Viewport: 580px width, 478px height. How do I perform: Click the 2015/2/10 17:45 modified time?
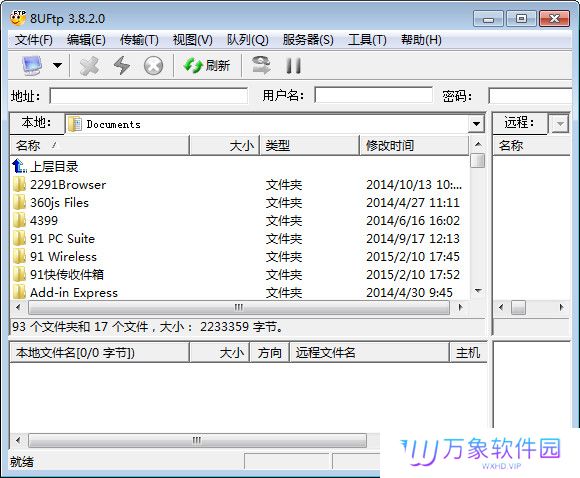(413, 256)
